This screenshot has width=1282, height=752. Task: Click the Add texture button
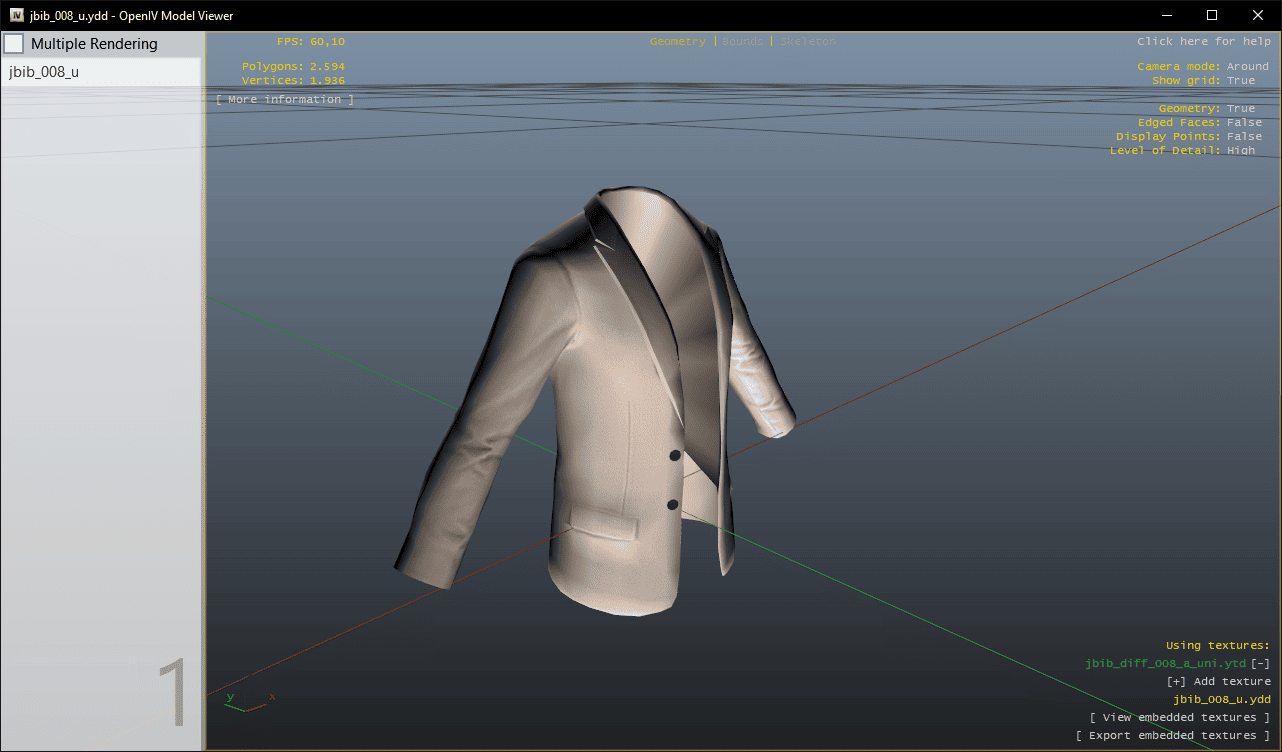coord(1218,682)
